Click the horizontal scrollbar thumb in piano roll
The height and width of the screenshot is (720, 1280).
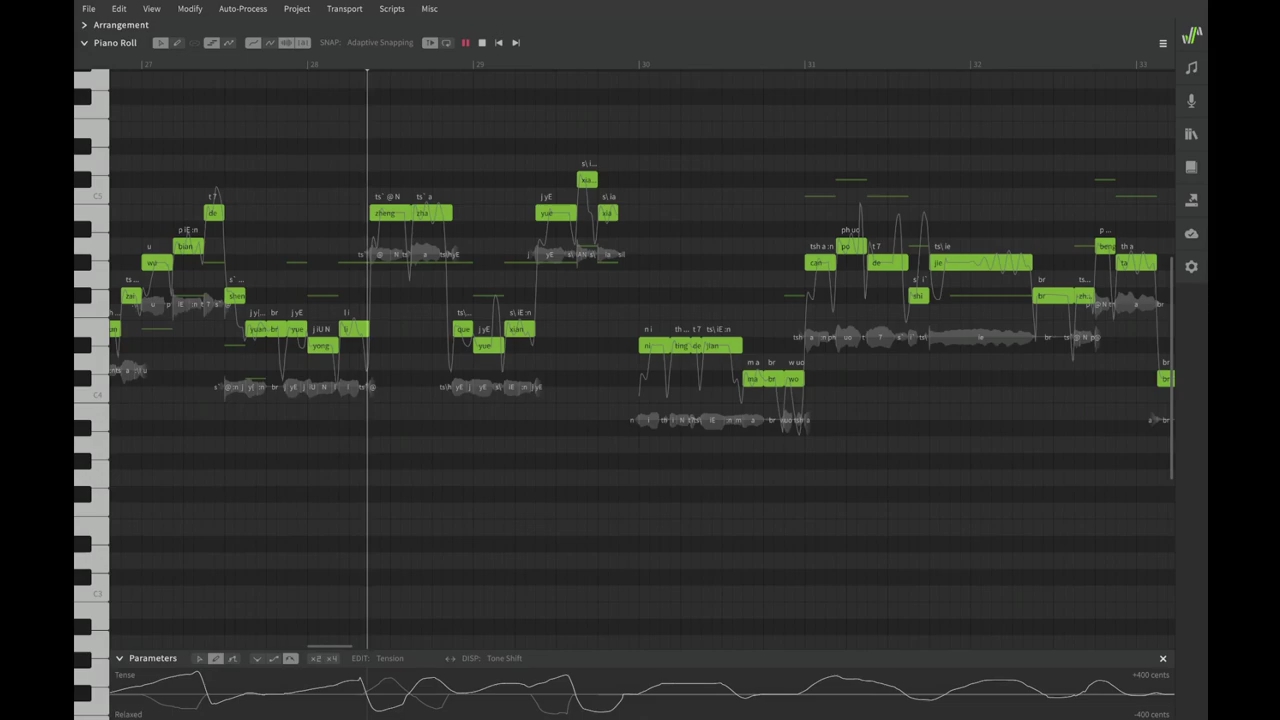(x=329, y=646)
